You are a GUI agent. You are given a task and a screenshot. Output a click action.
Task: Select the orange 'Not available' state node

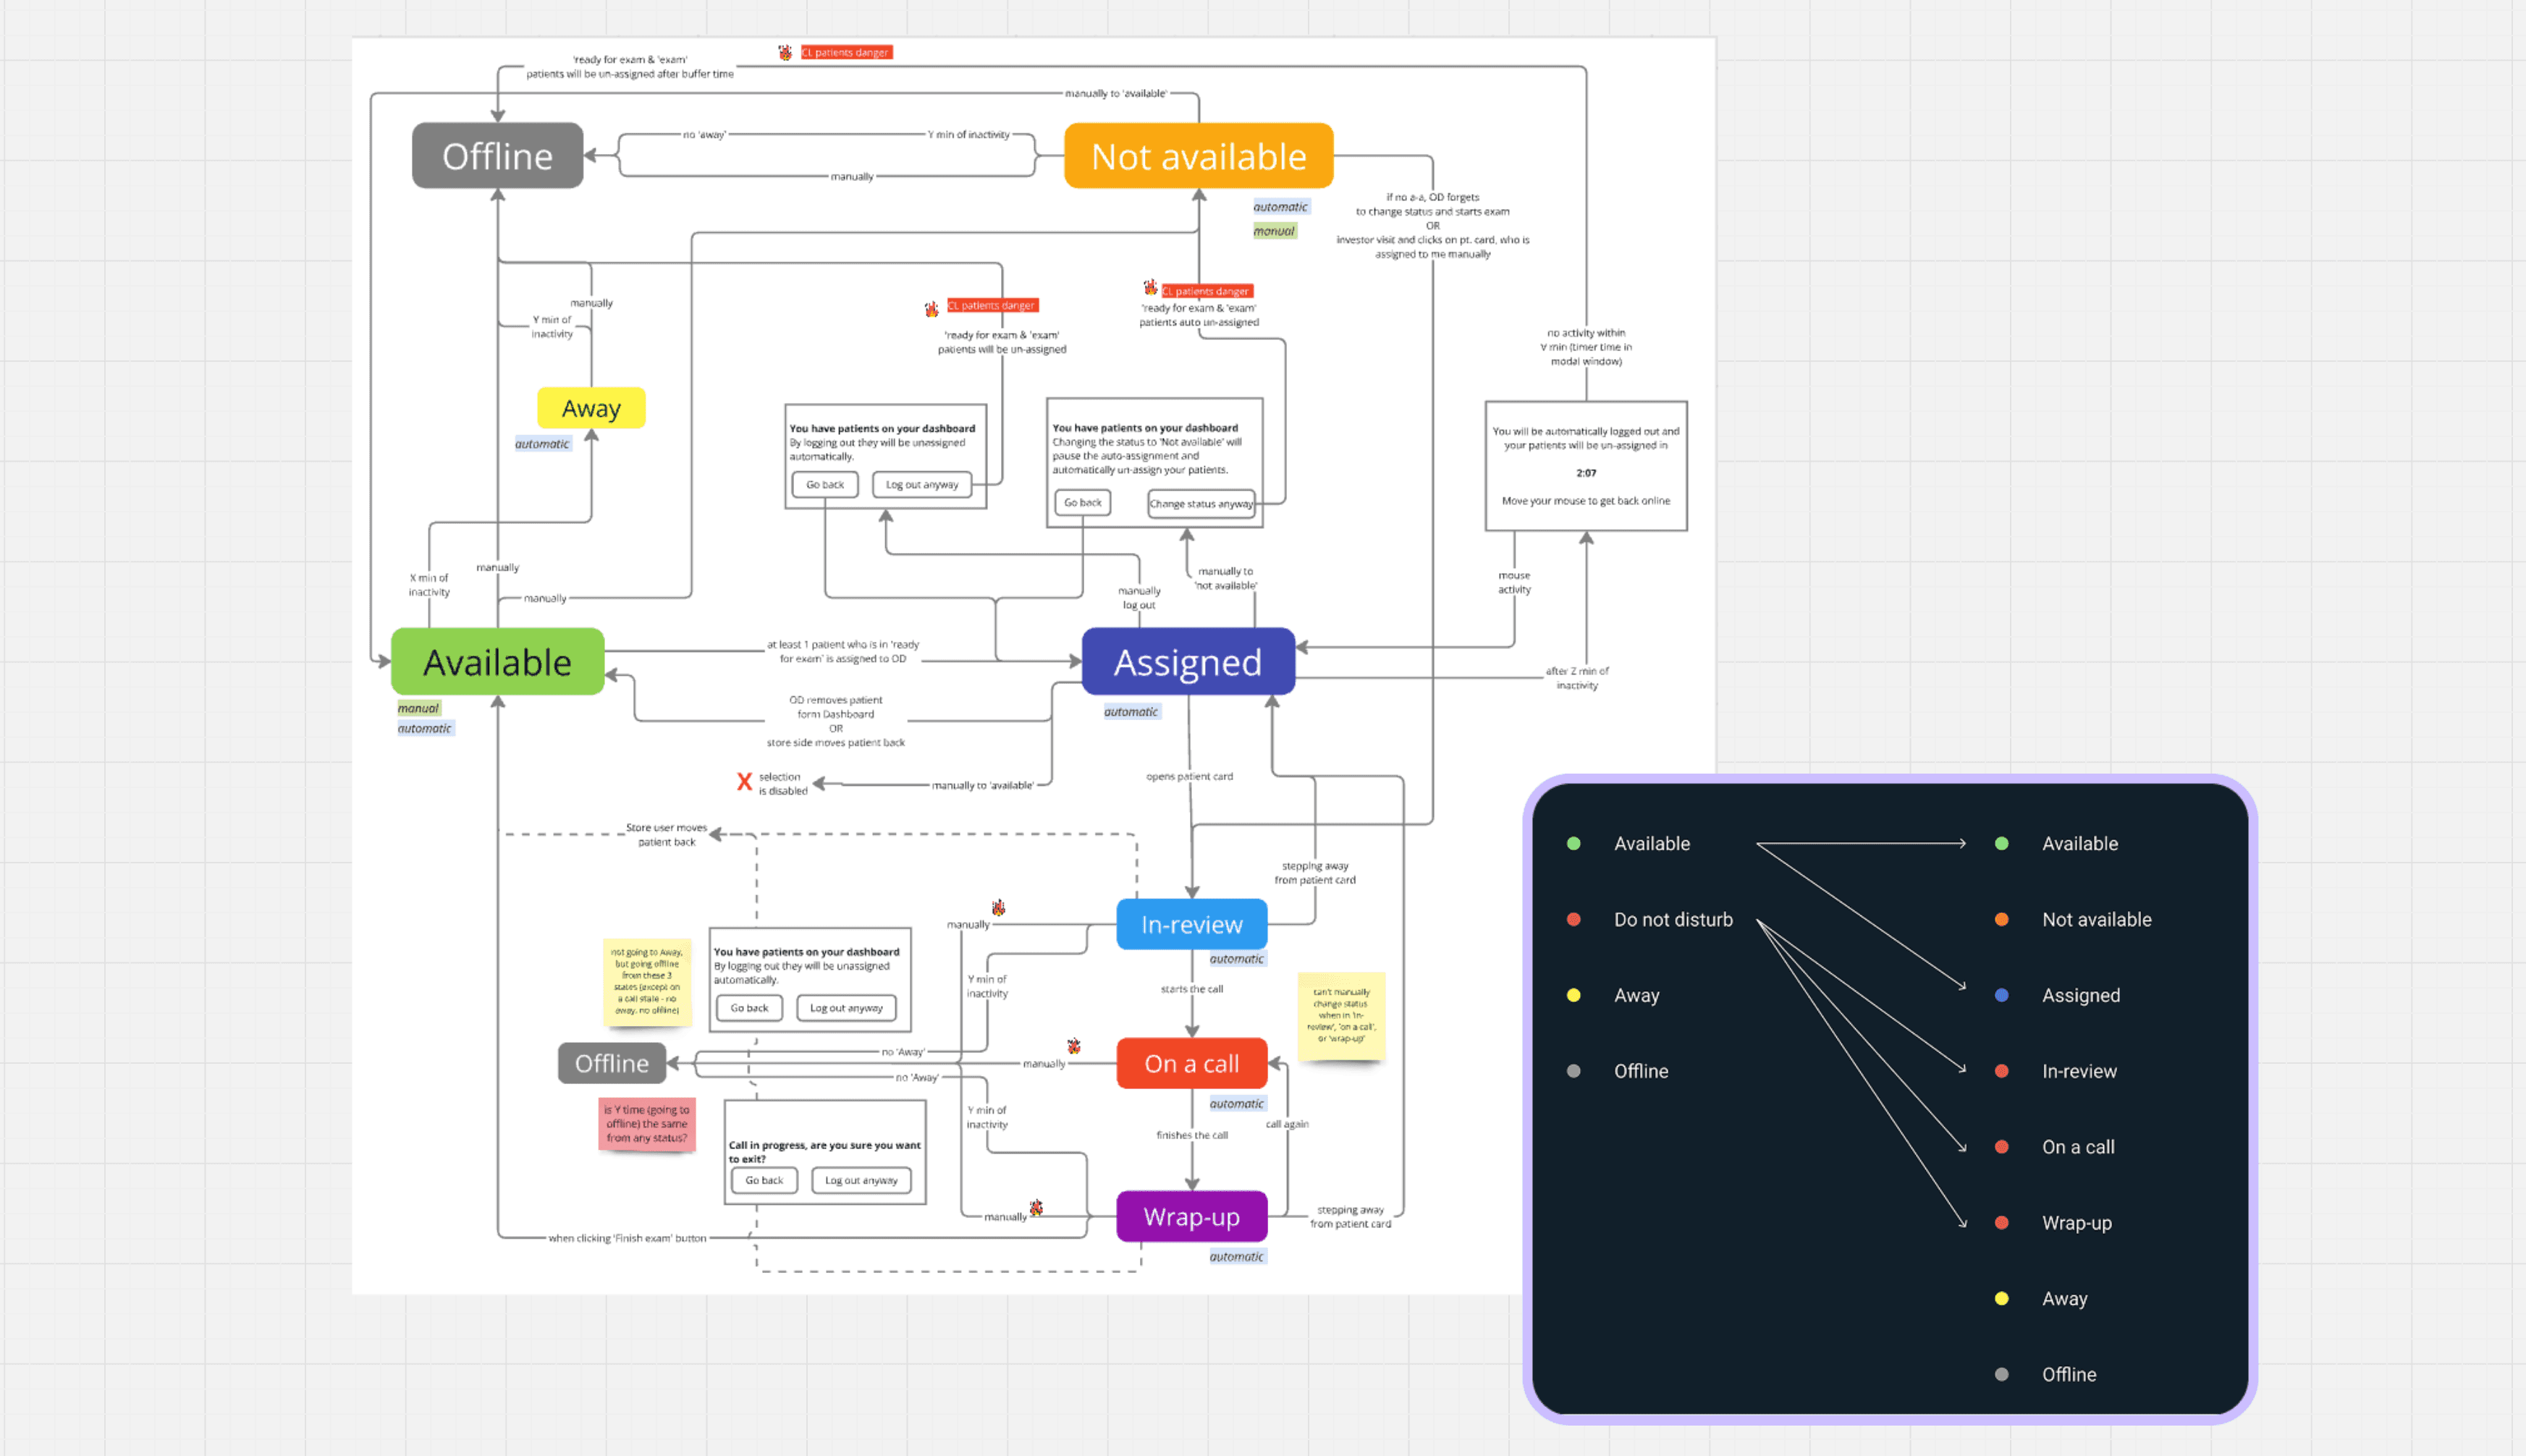1198,156
